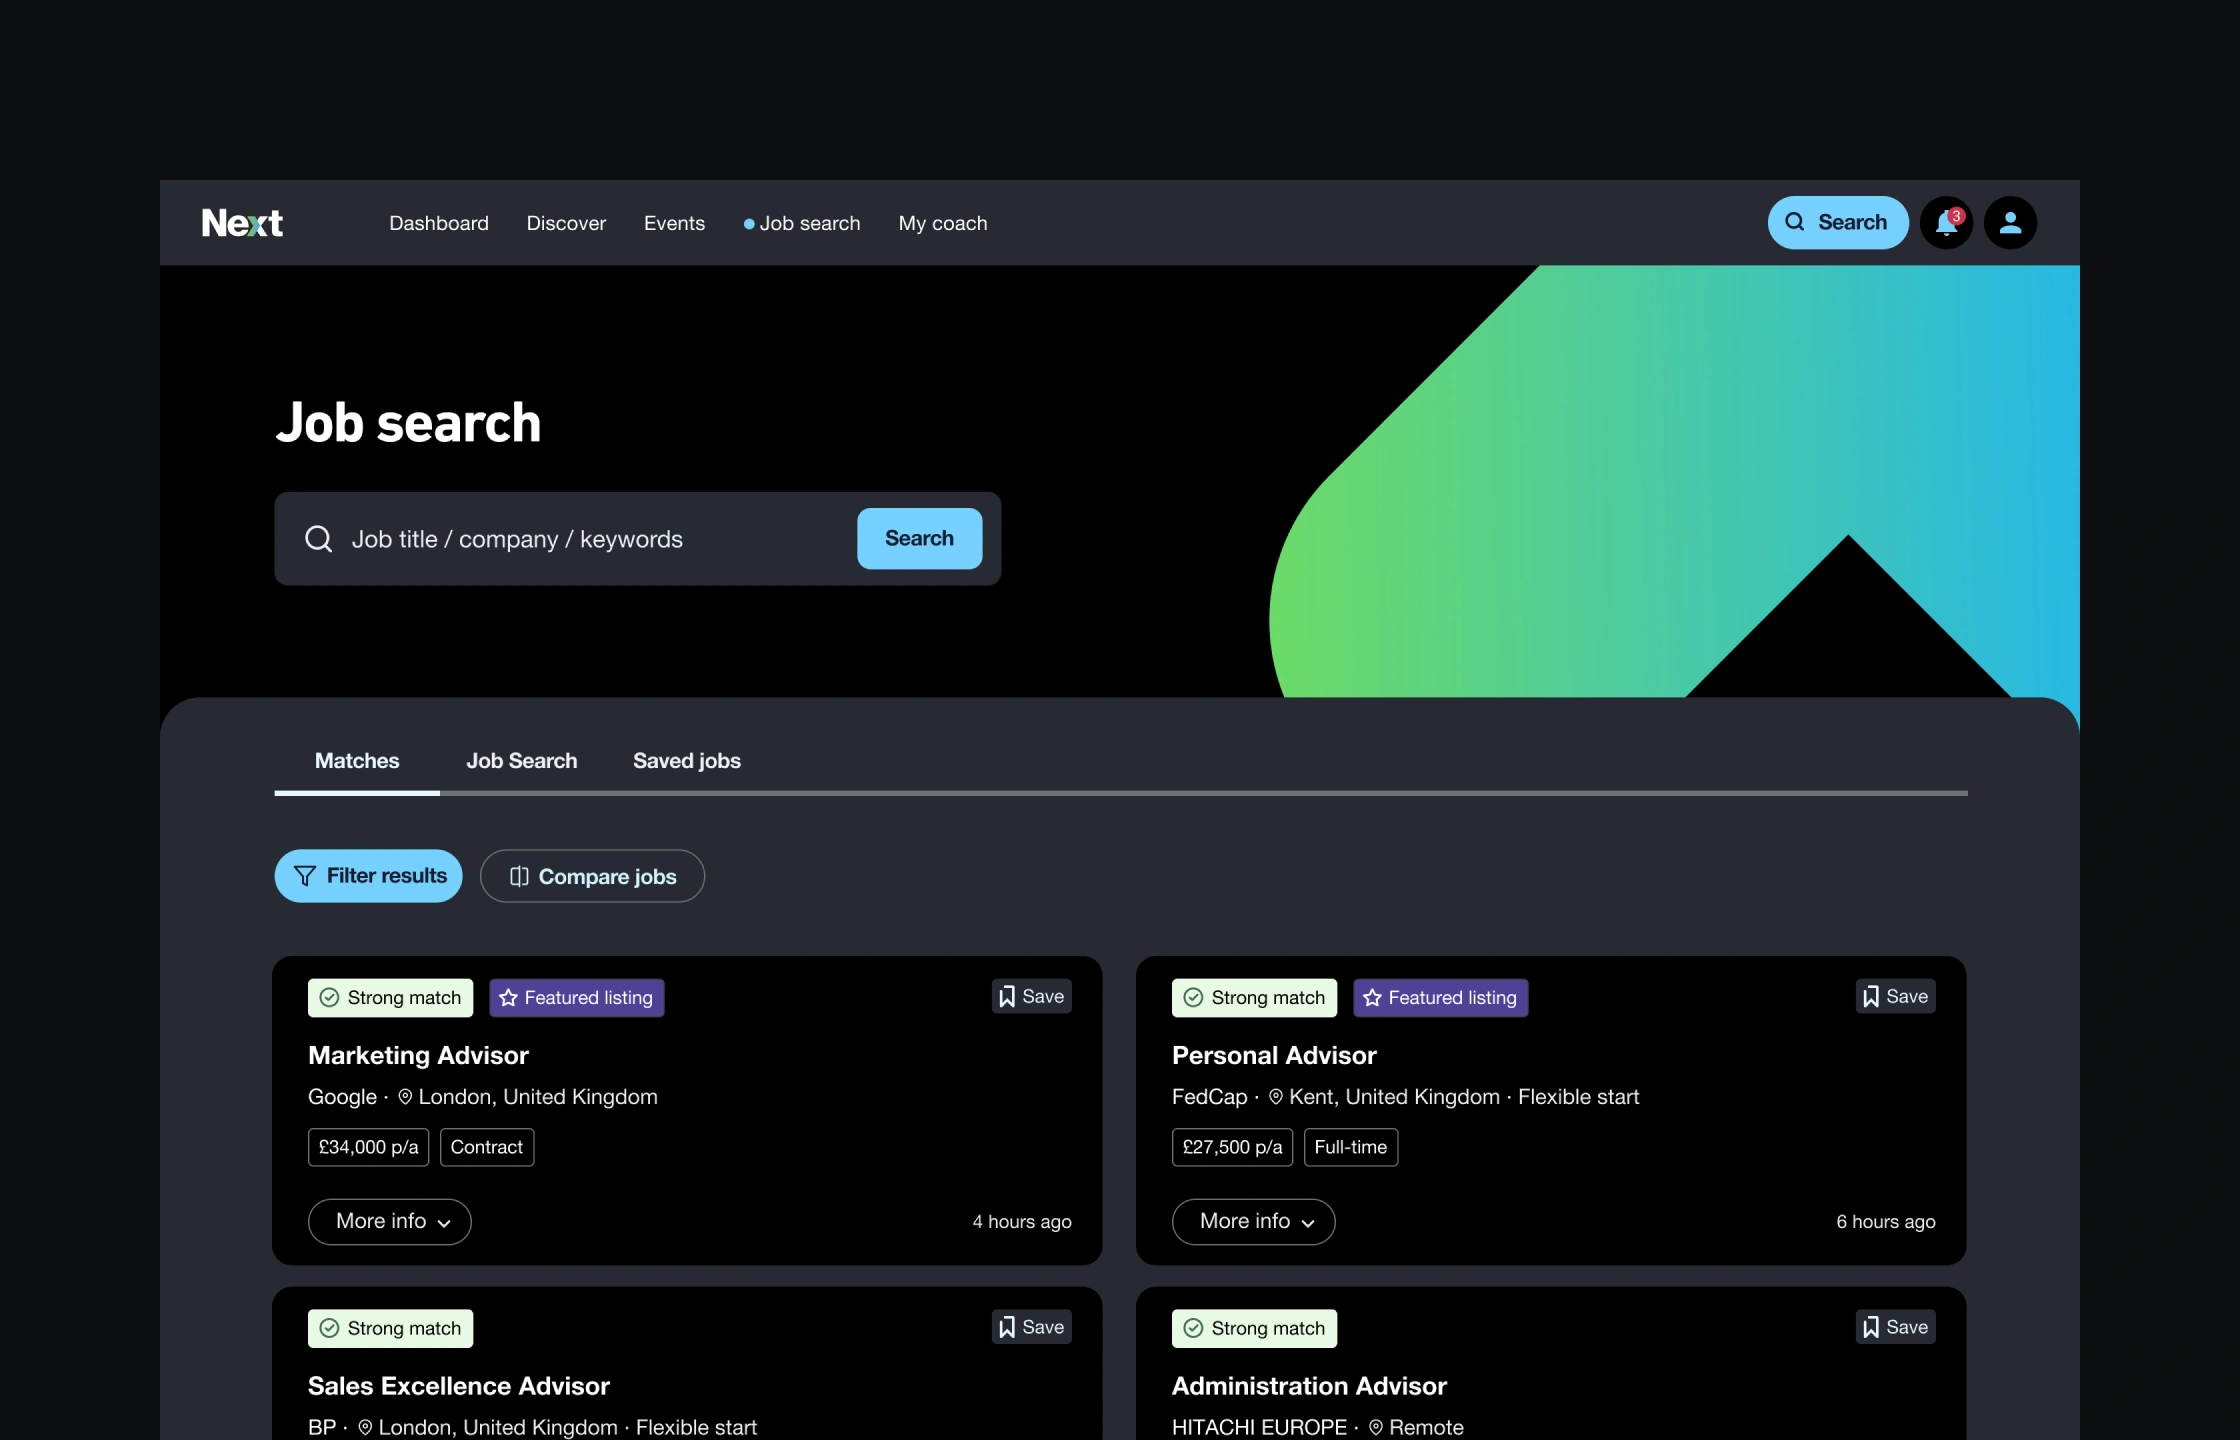Open the Discover menu item

[x=566, y=223]
